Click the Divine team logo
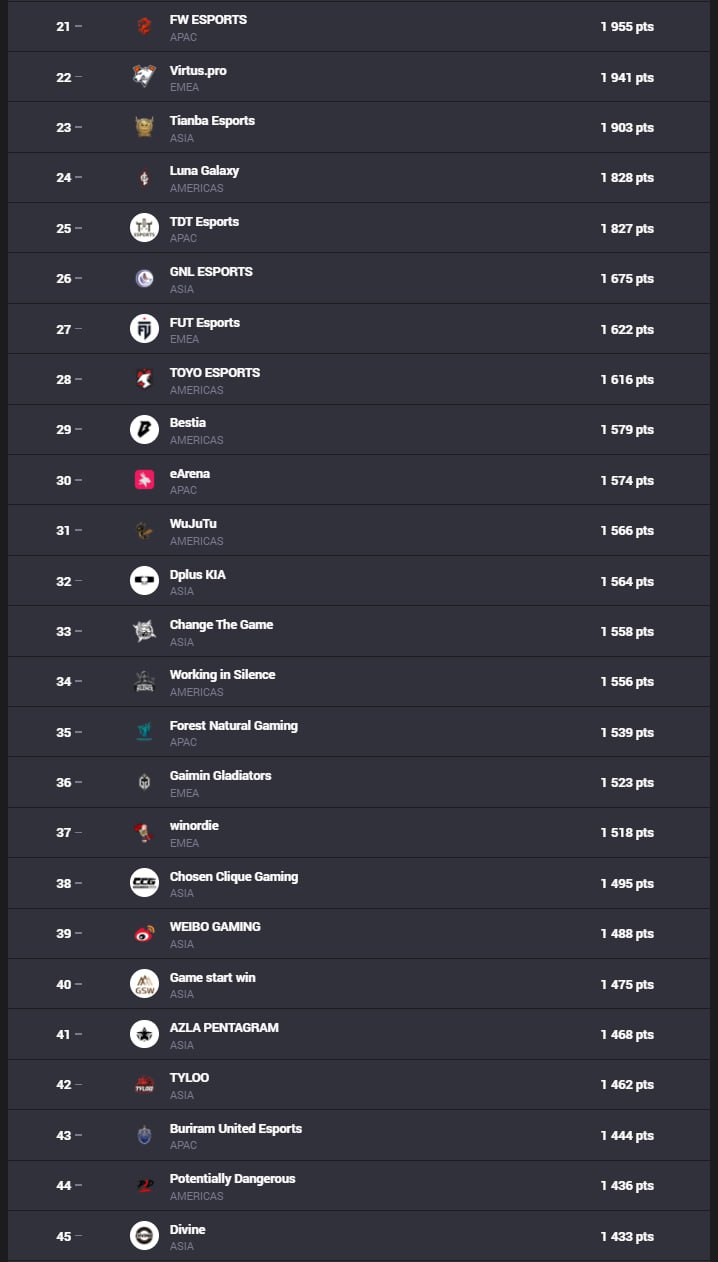The width and height of the screenshot is (718, 1262). coord(144,1236)
